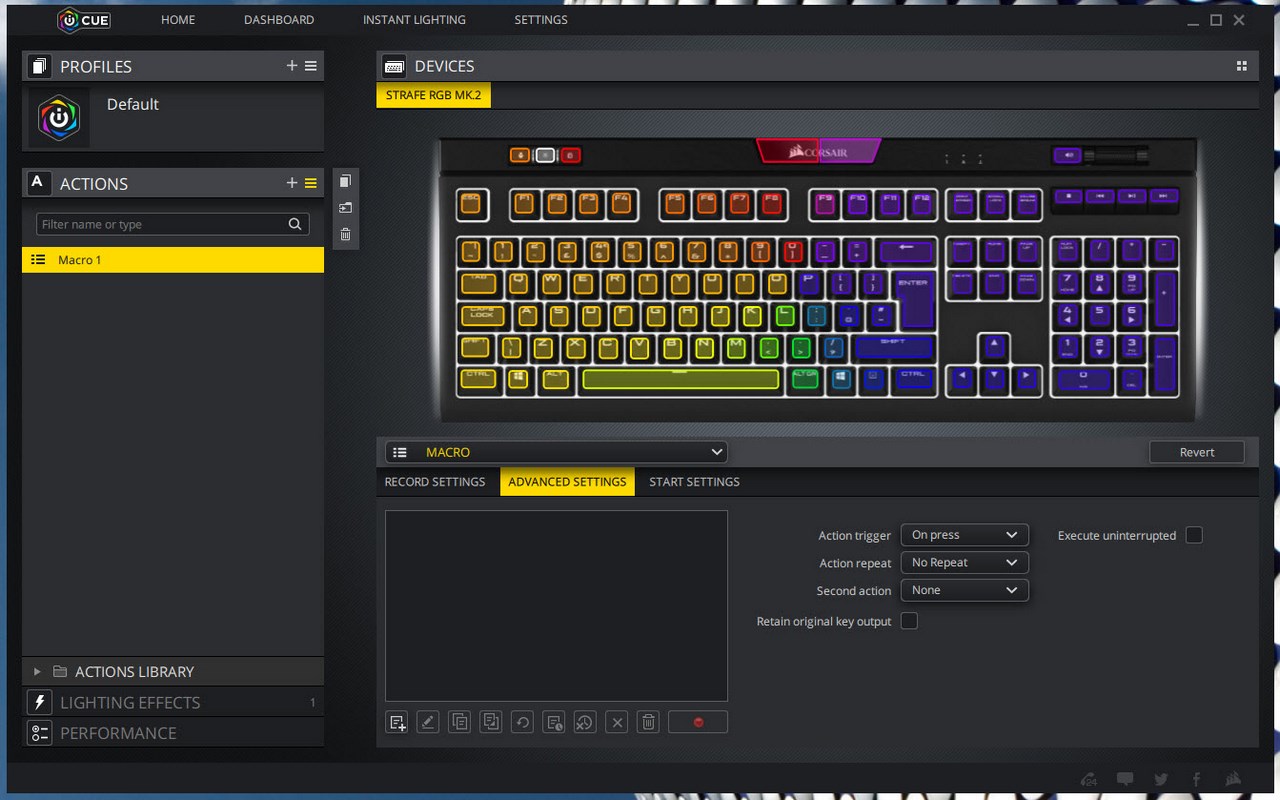Select the ADVANCED SETTINGS tab
The width and height of the screenshot is (1280, 800).
click(x=567, y=481)
